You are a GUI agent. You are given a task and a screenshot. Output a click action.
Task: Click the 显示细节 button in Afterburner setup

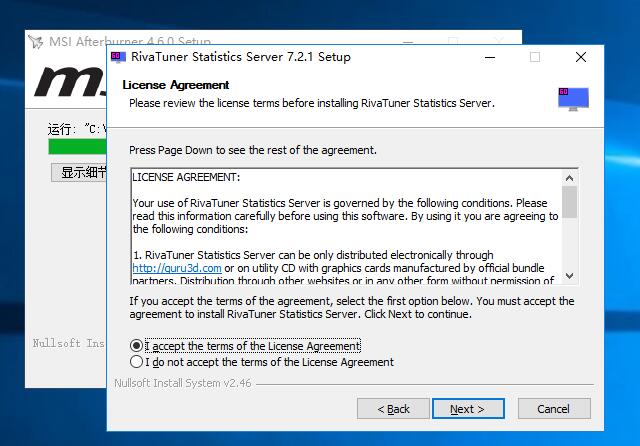coord(80,172)
